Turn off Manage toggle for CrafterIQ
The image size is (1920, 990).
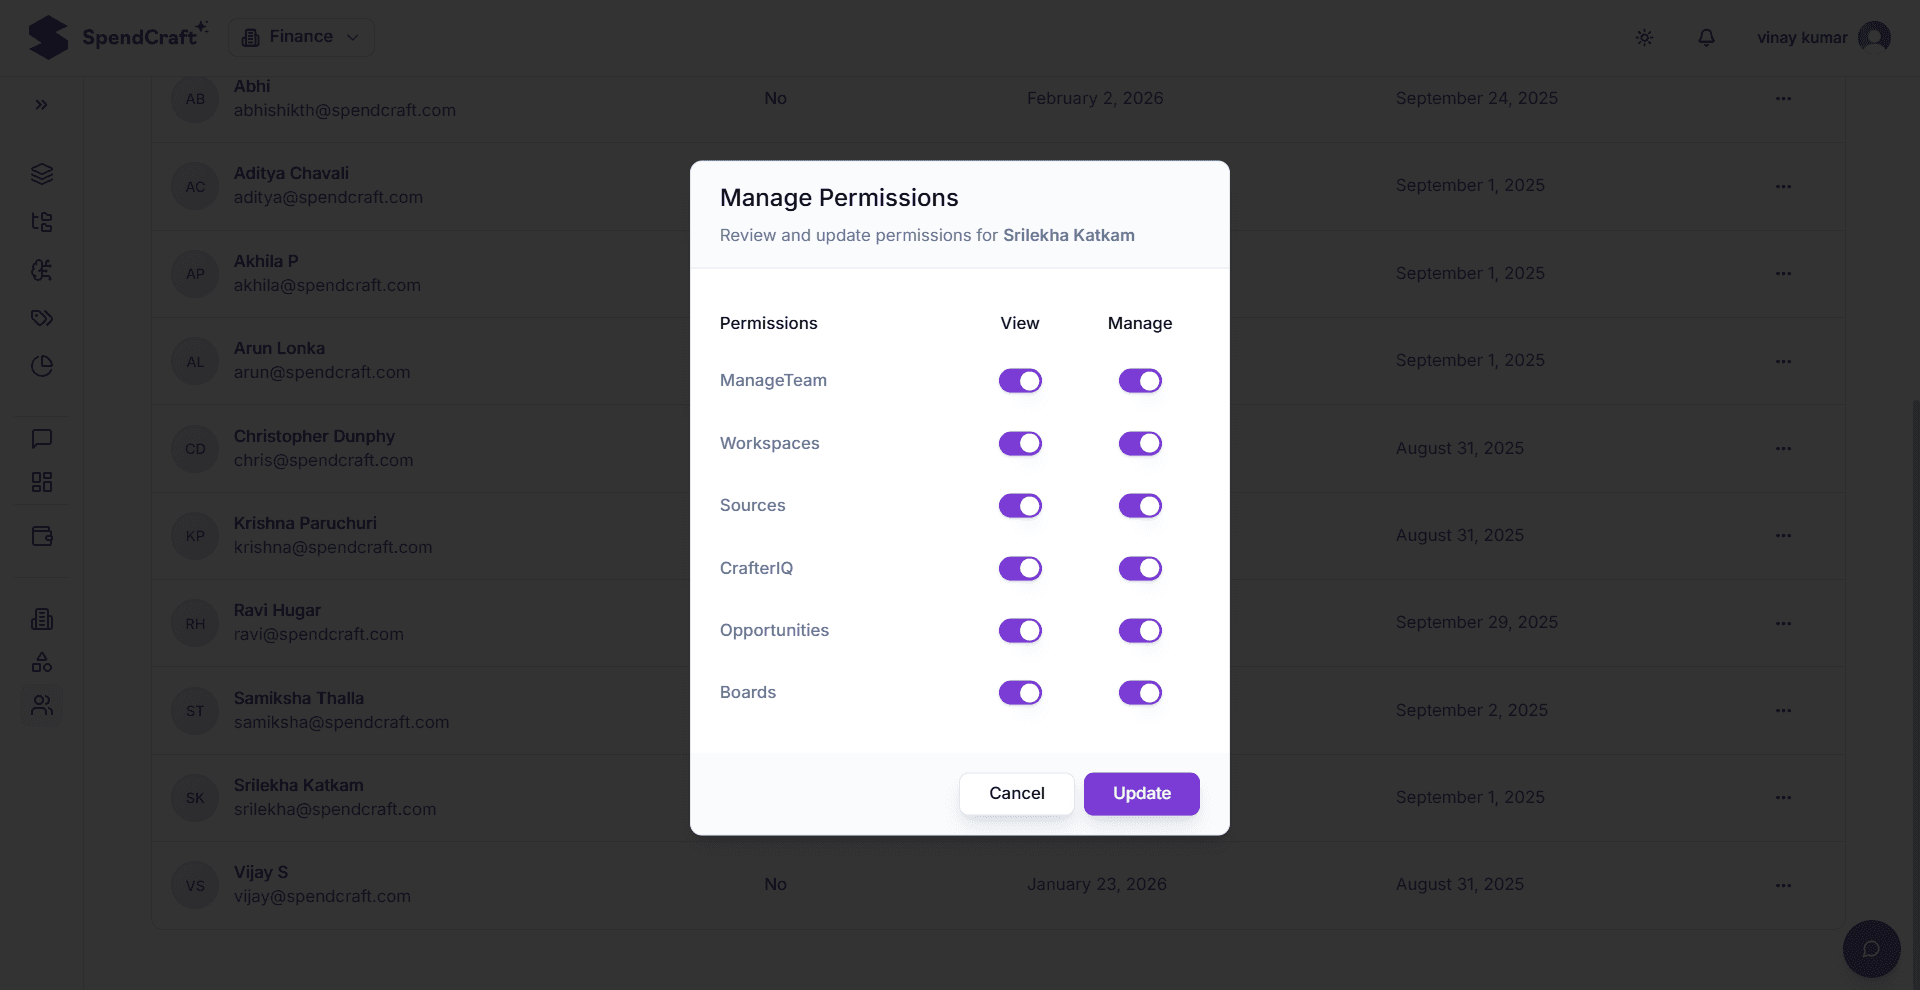click(1141, 568)
